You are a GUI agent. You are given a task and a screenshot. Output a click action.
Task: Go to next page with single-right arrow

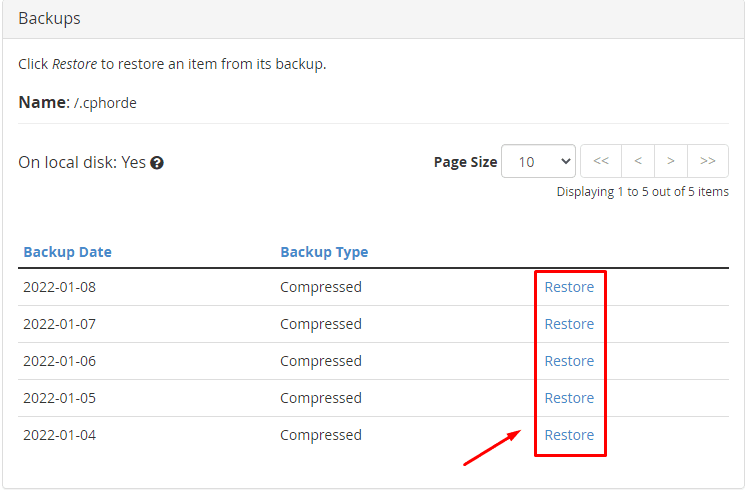(x=671, y=161)
